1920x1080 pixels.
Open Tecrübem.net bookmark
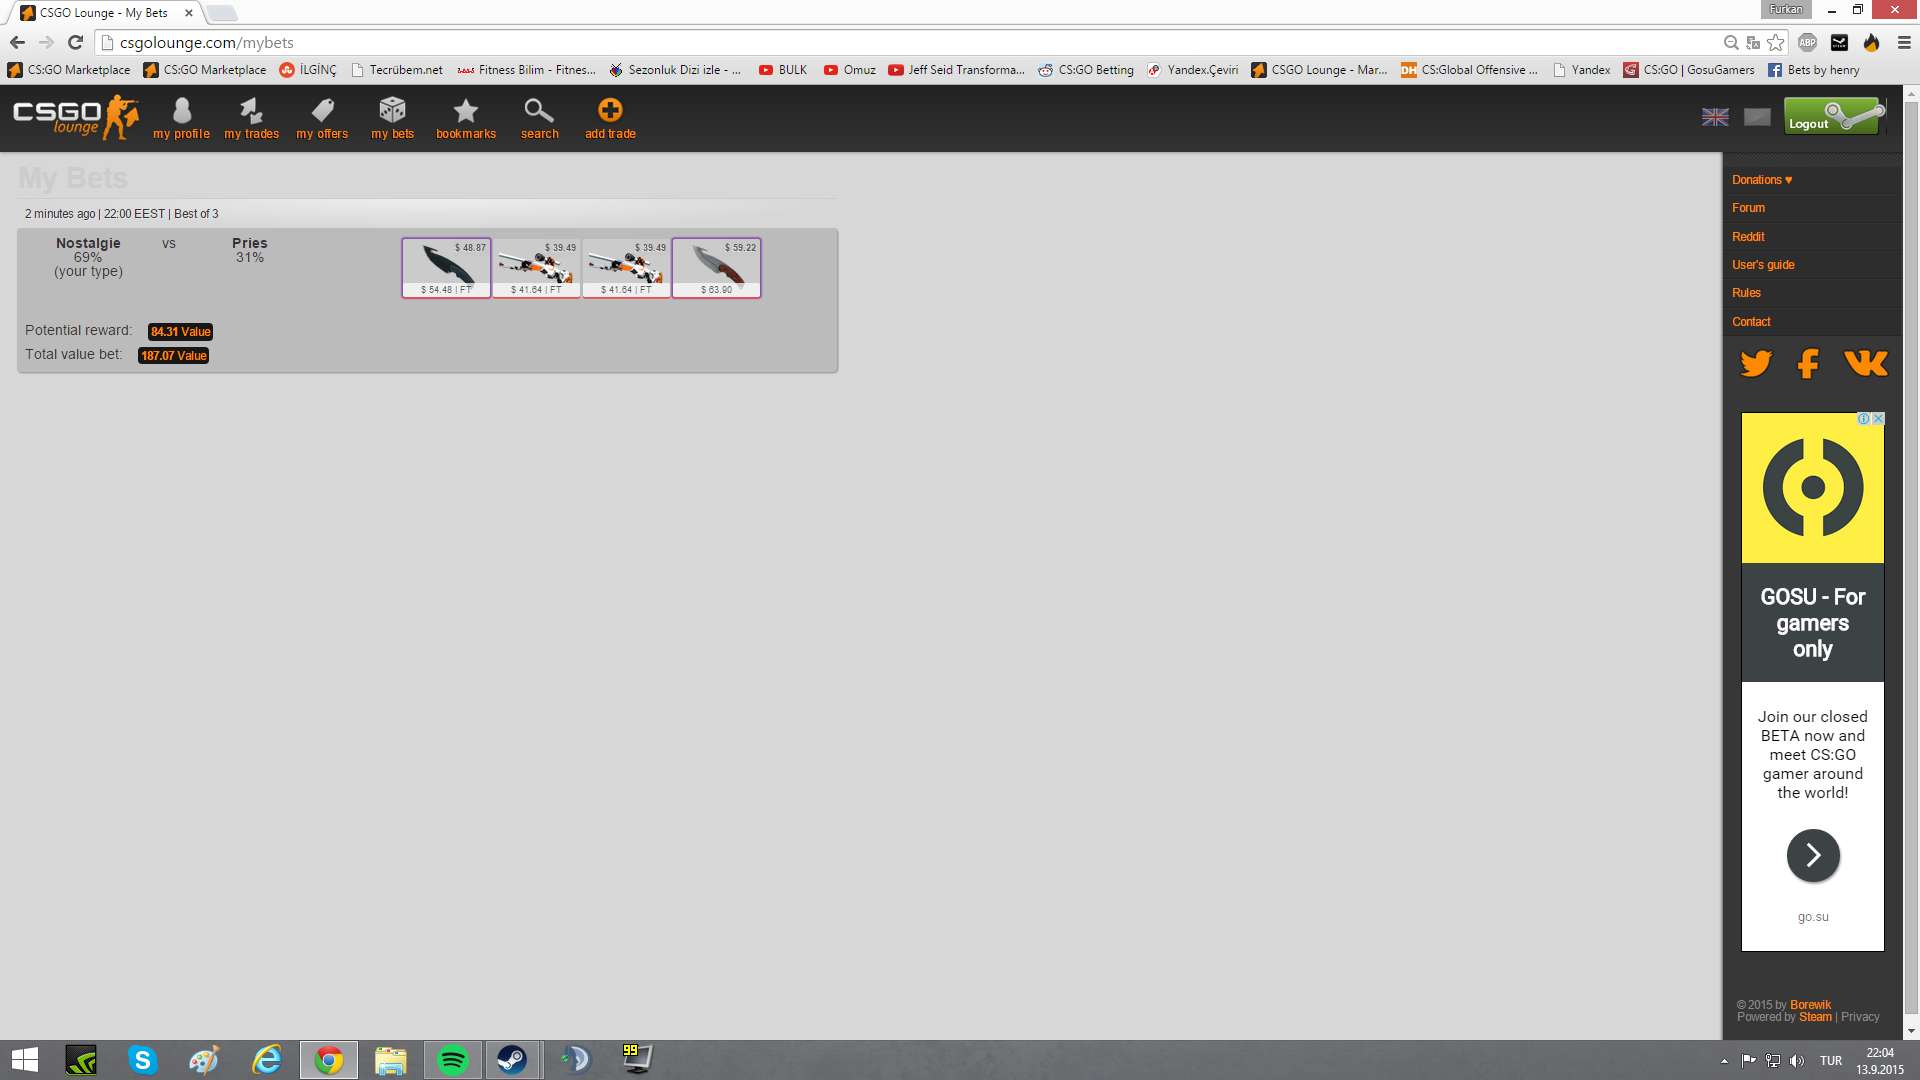tap(396, 70)
